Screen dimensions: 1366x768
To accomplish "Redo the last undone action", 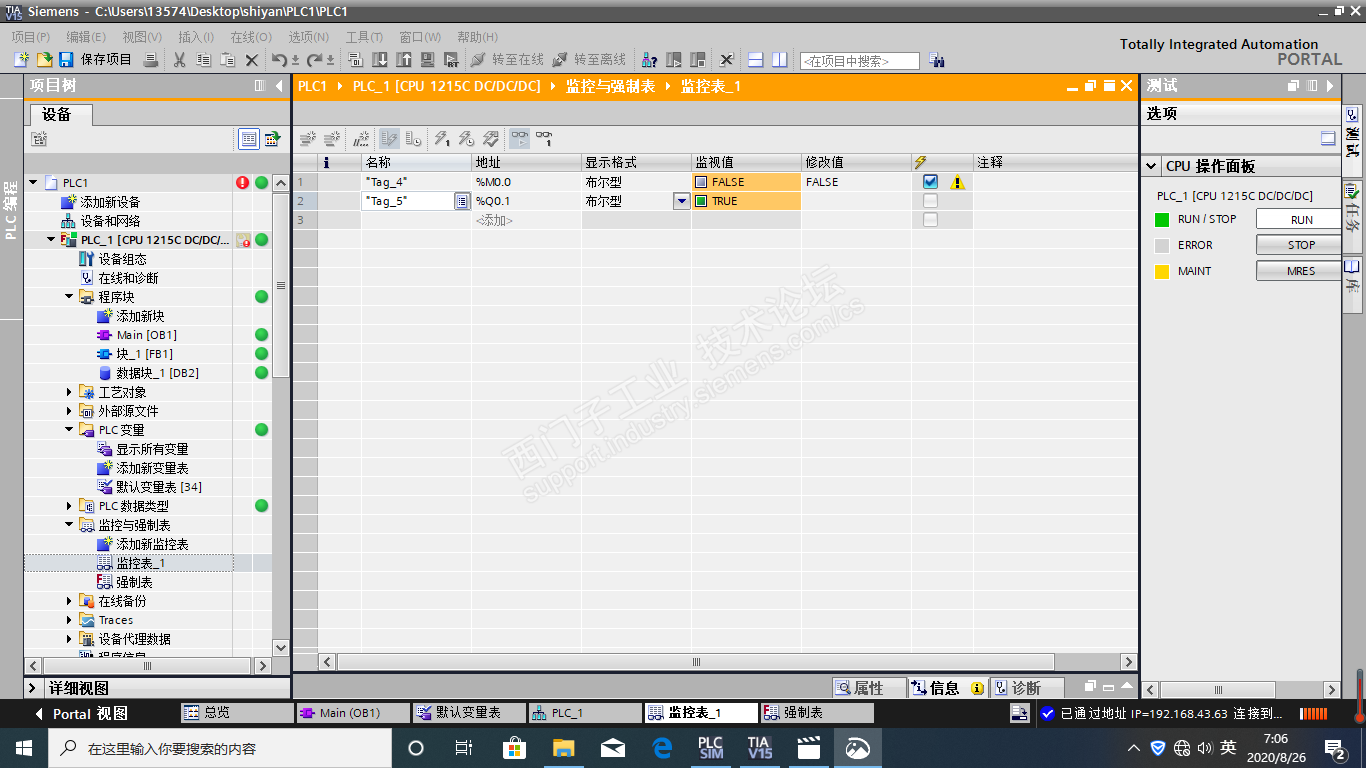I will (315, 60).
